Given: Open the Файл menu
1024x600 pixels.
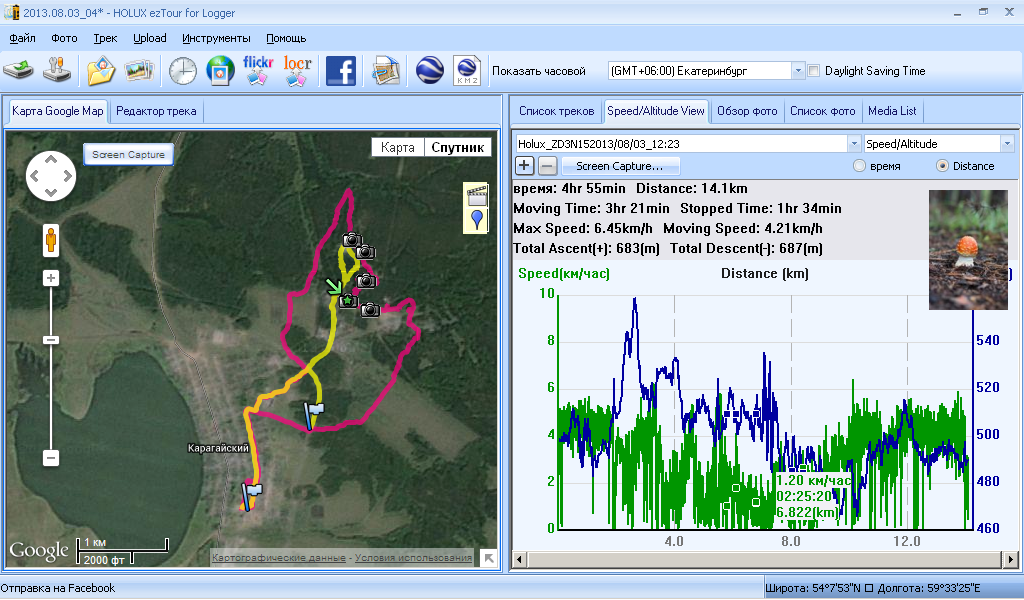Looking at the screenshot, I should point(22,38).
